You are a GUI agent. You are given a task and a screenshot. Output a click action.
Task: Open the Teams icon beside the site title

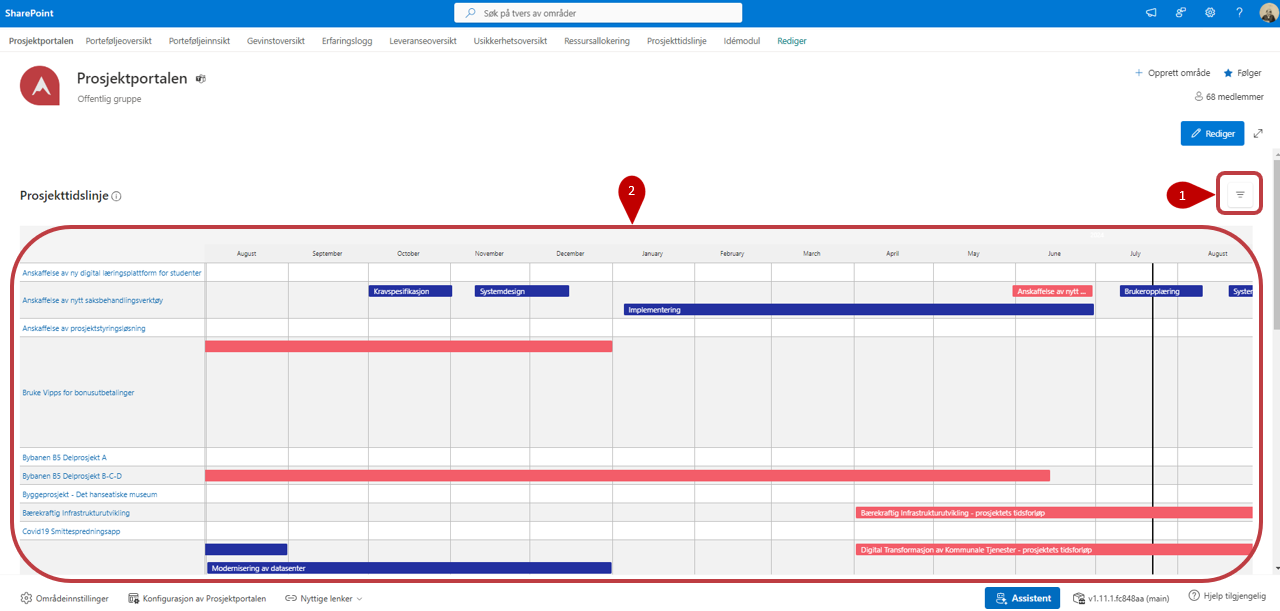click(x=201, y=79)
